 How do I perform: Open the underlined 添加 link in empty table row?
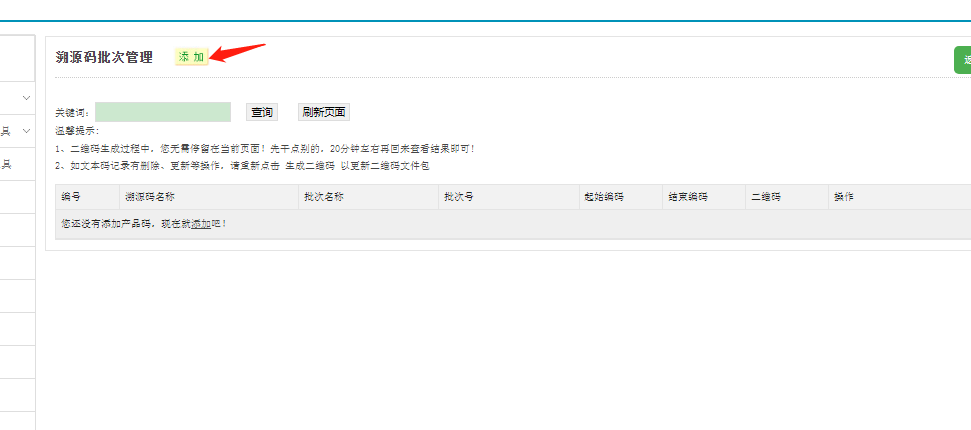point(201,224)
